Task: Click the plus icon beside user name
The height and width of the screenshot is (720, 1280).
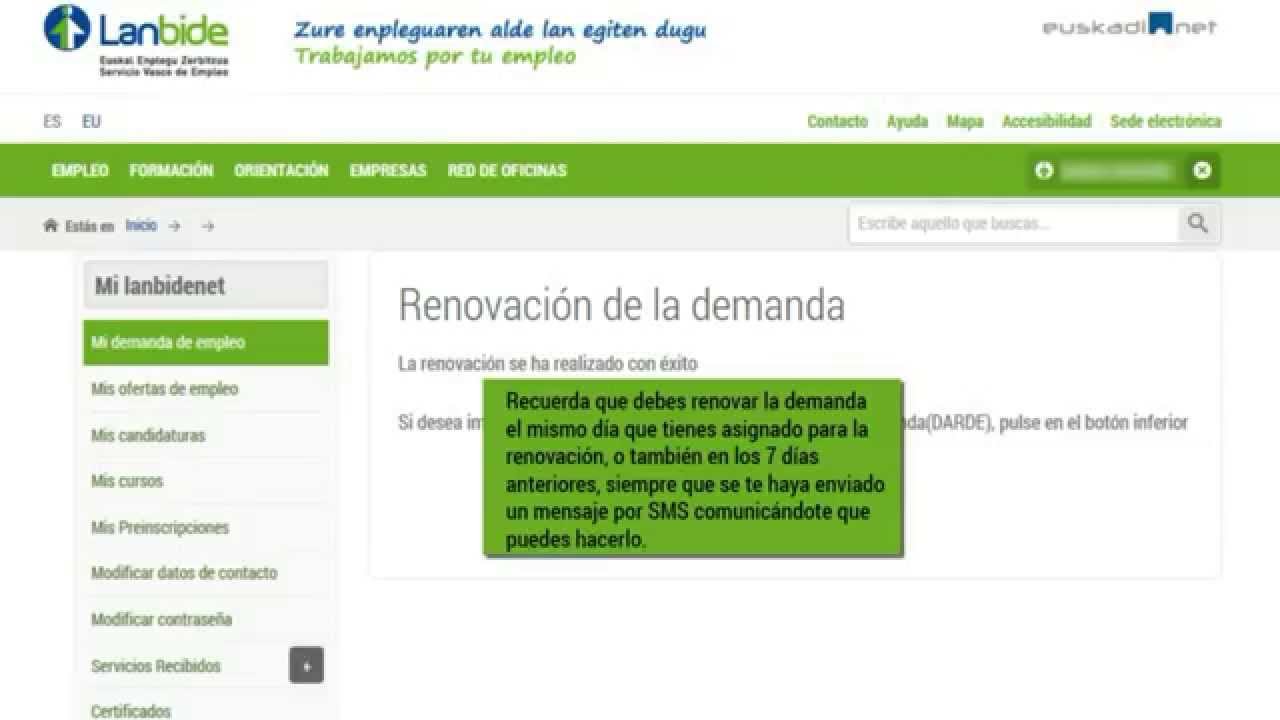Action: pos(1044,171)
